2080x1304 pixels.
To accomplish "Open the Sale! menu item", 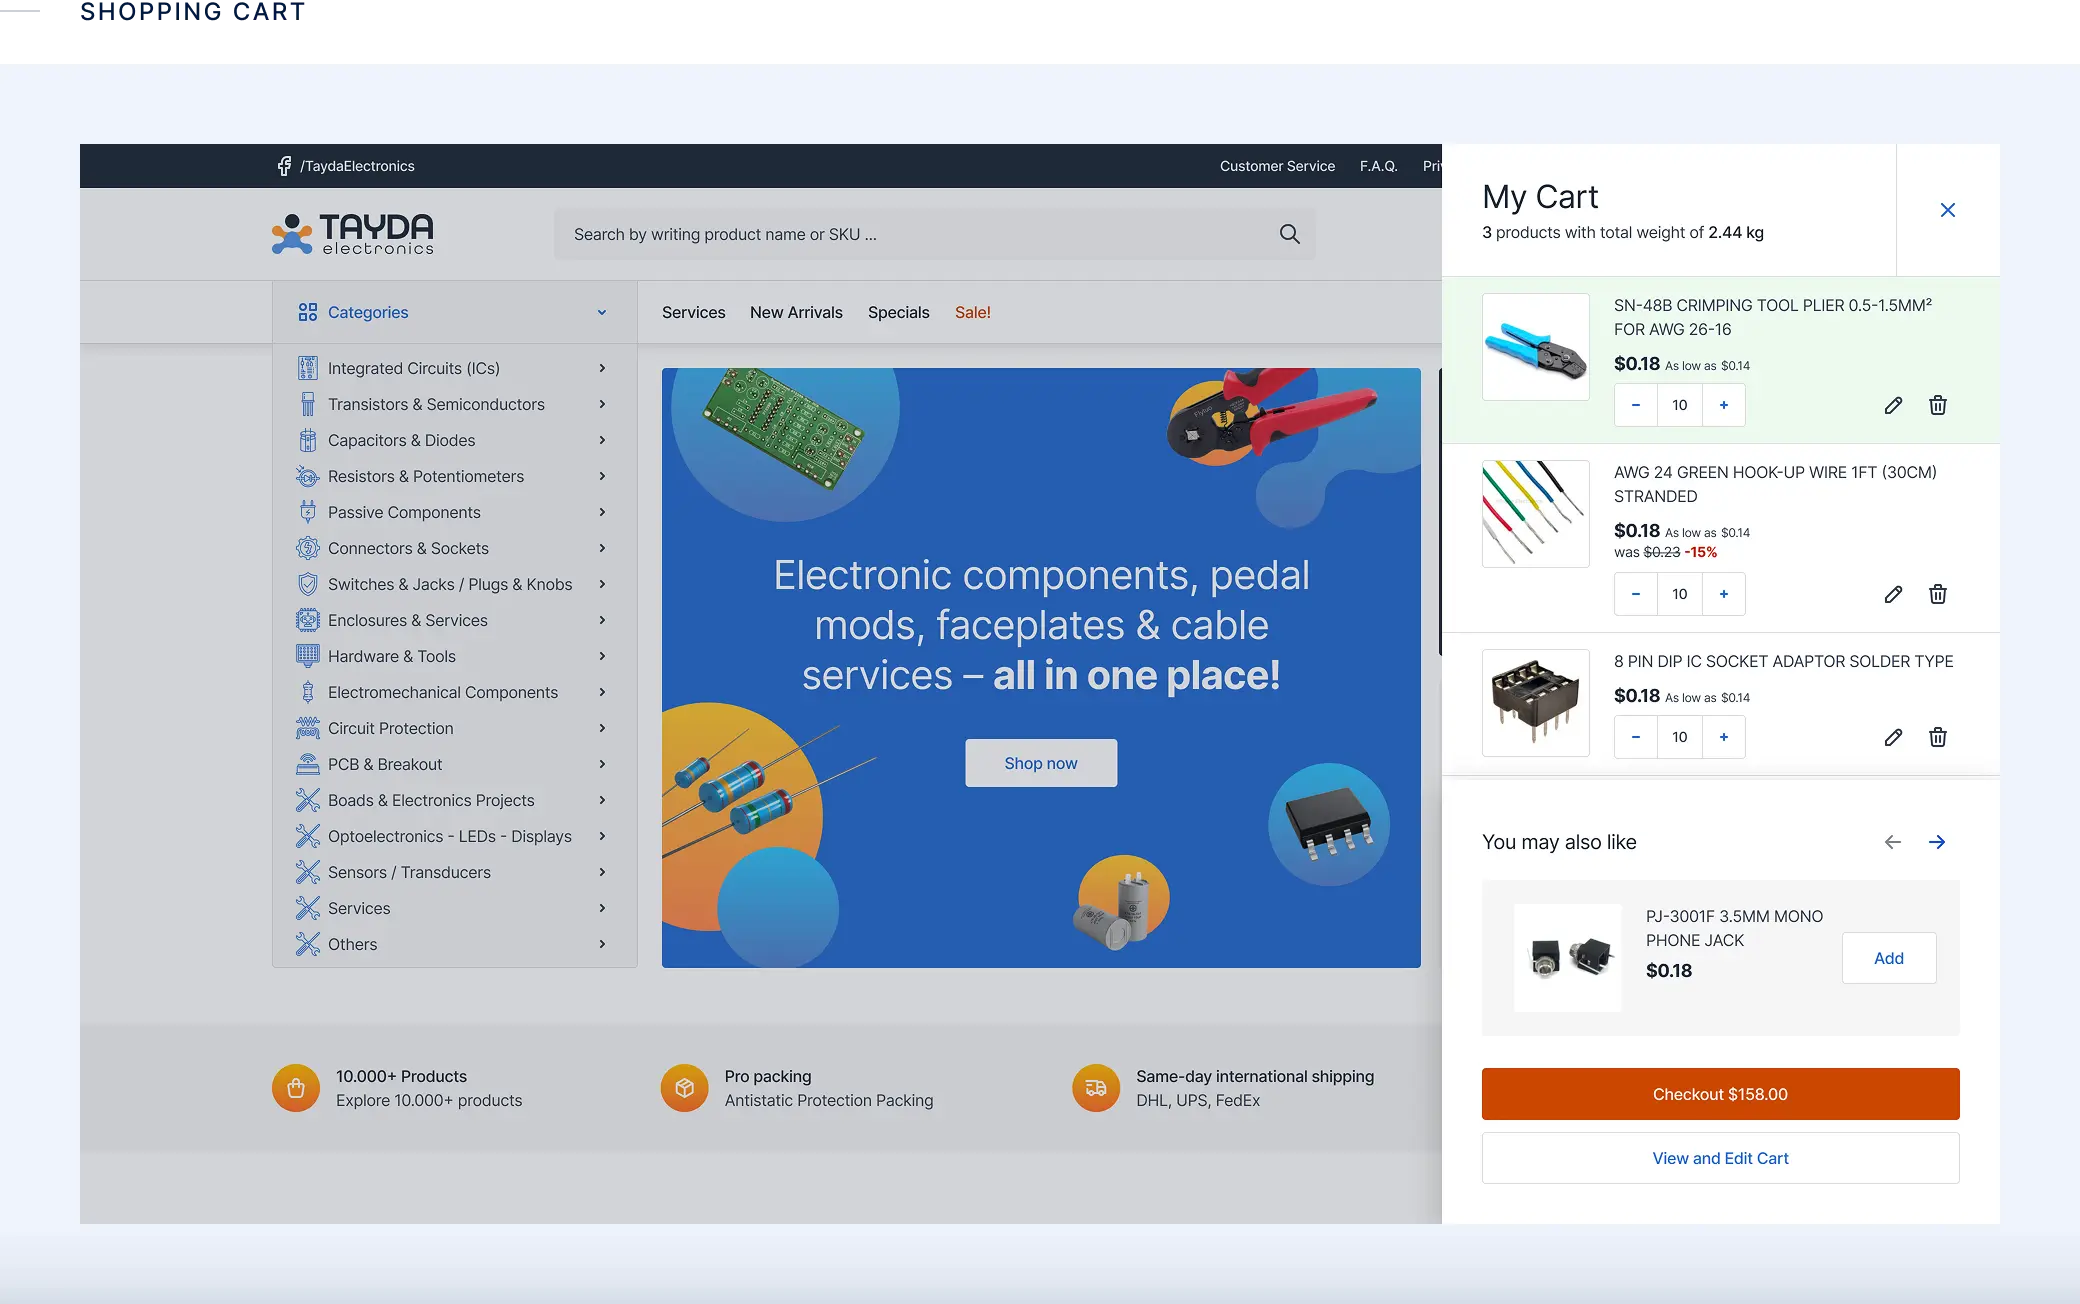I will pos(972,312).
